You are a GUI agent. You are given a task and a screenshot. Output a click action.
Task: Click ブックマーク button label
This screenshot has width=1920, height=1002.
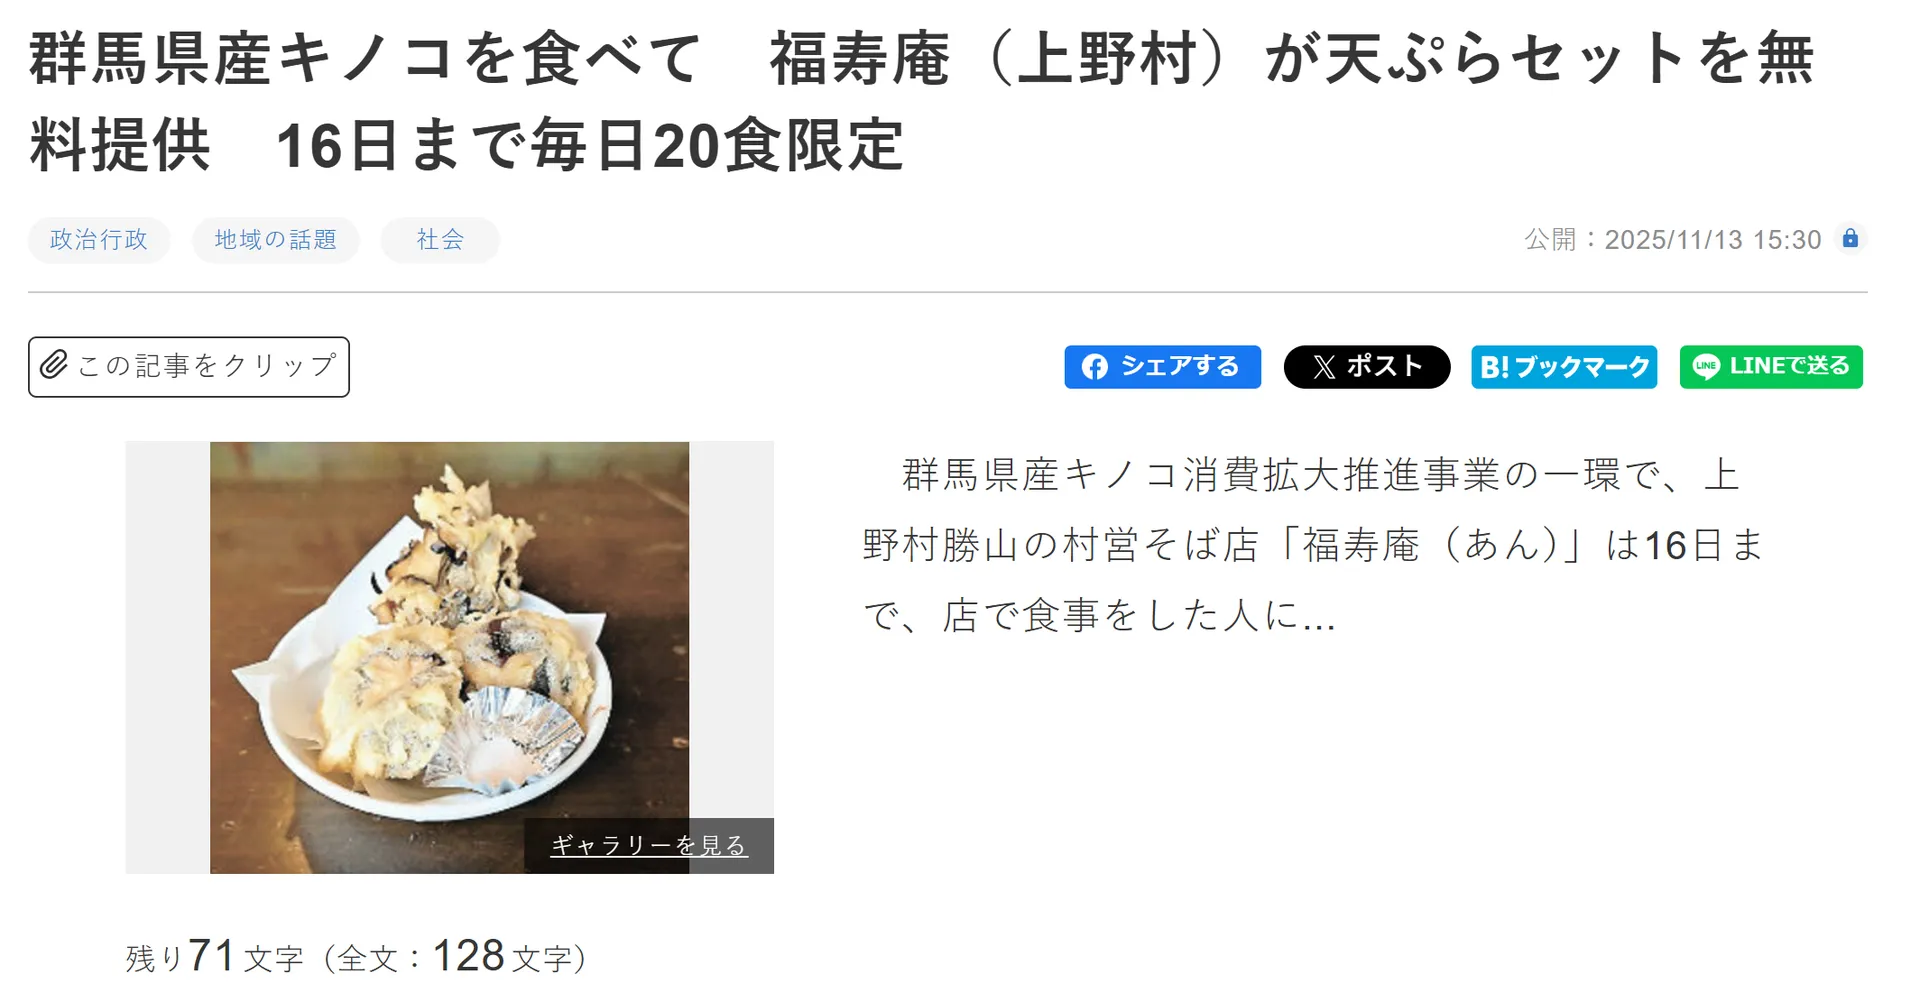pos(1581,367)
